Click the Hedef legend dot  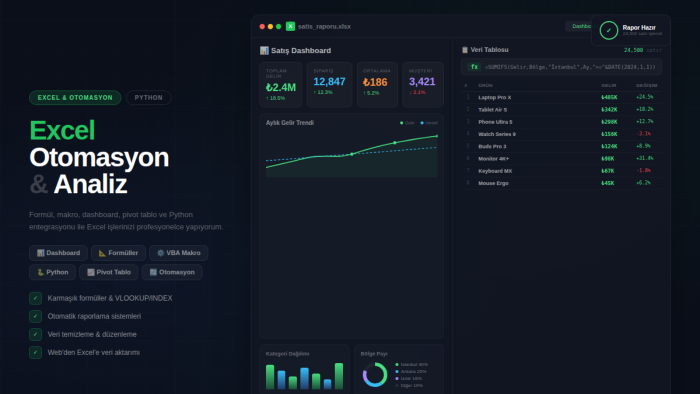pyautogui.click(x=422, y=123)
